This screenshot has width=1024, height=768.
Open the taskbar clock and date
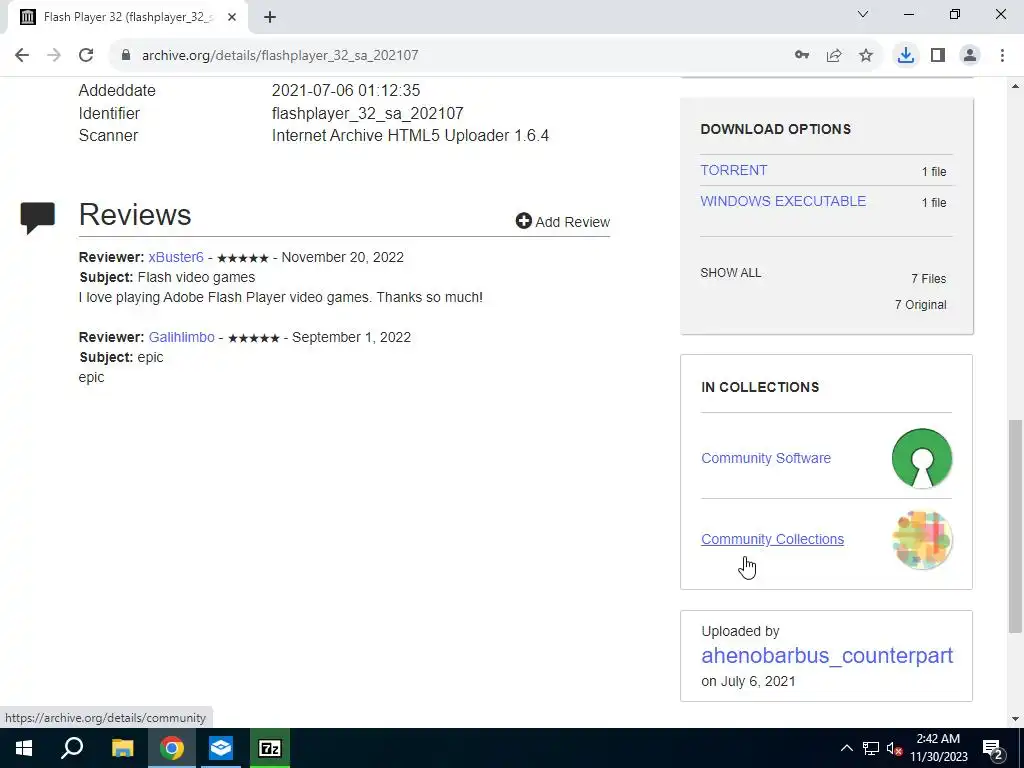[938, 748]
